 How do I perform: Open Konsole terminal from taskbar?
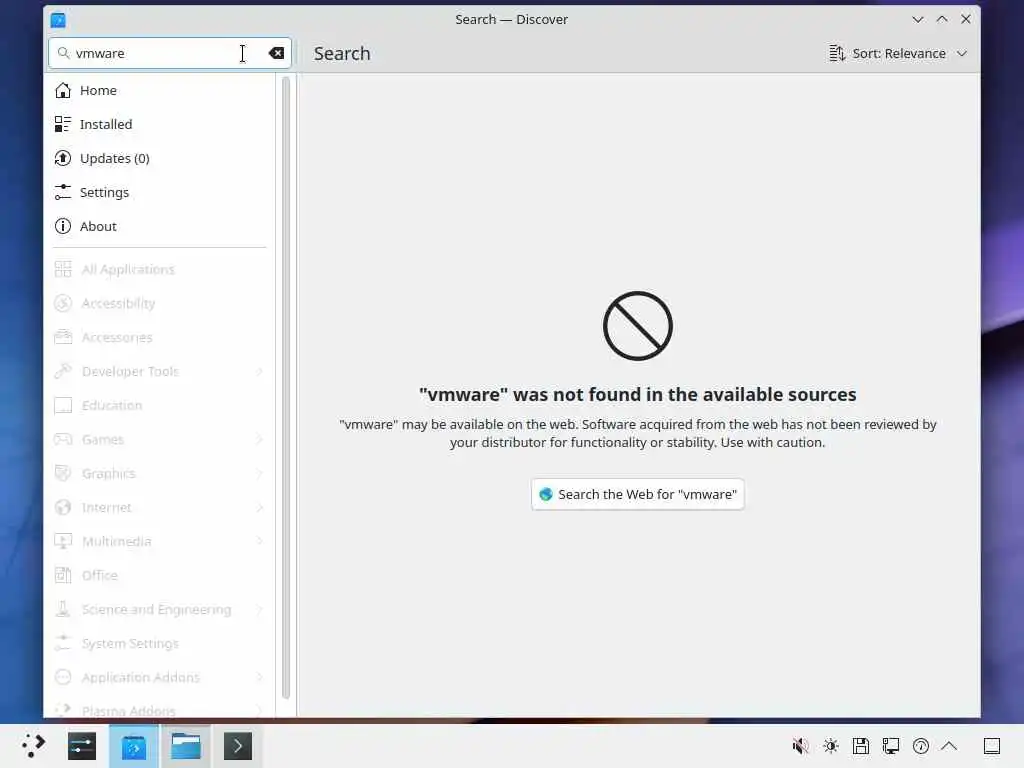(238, 746)
